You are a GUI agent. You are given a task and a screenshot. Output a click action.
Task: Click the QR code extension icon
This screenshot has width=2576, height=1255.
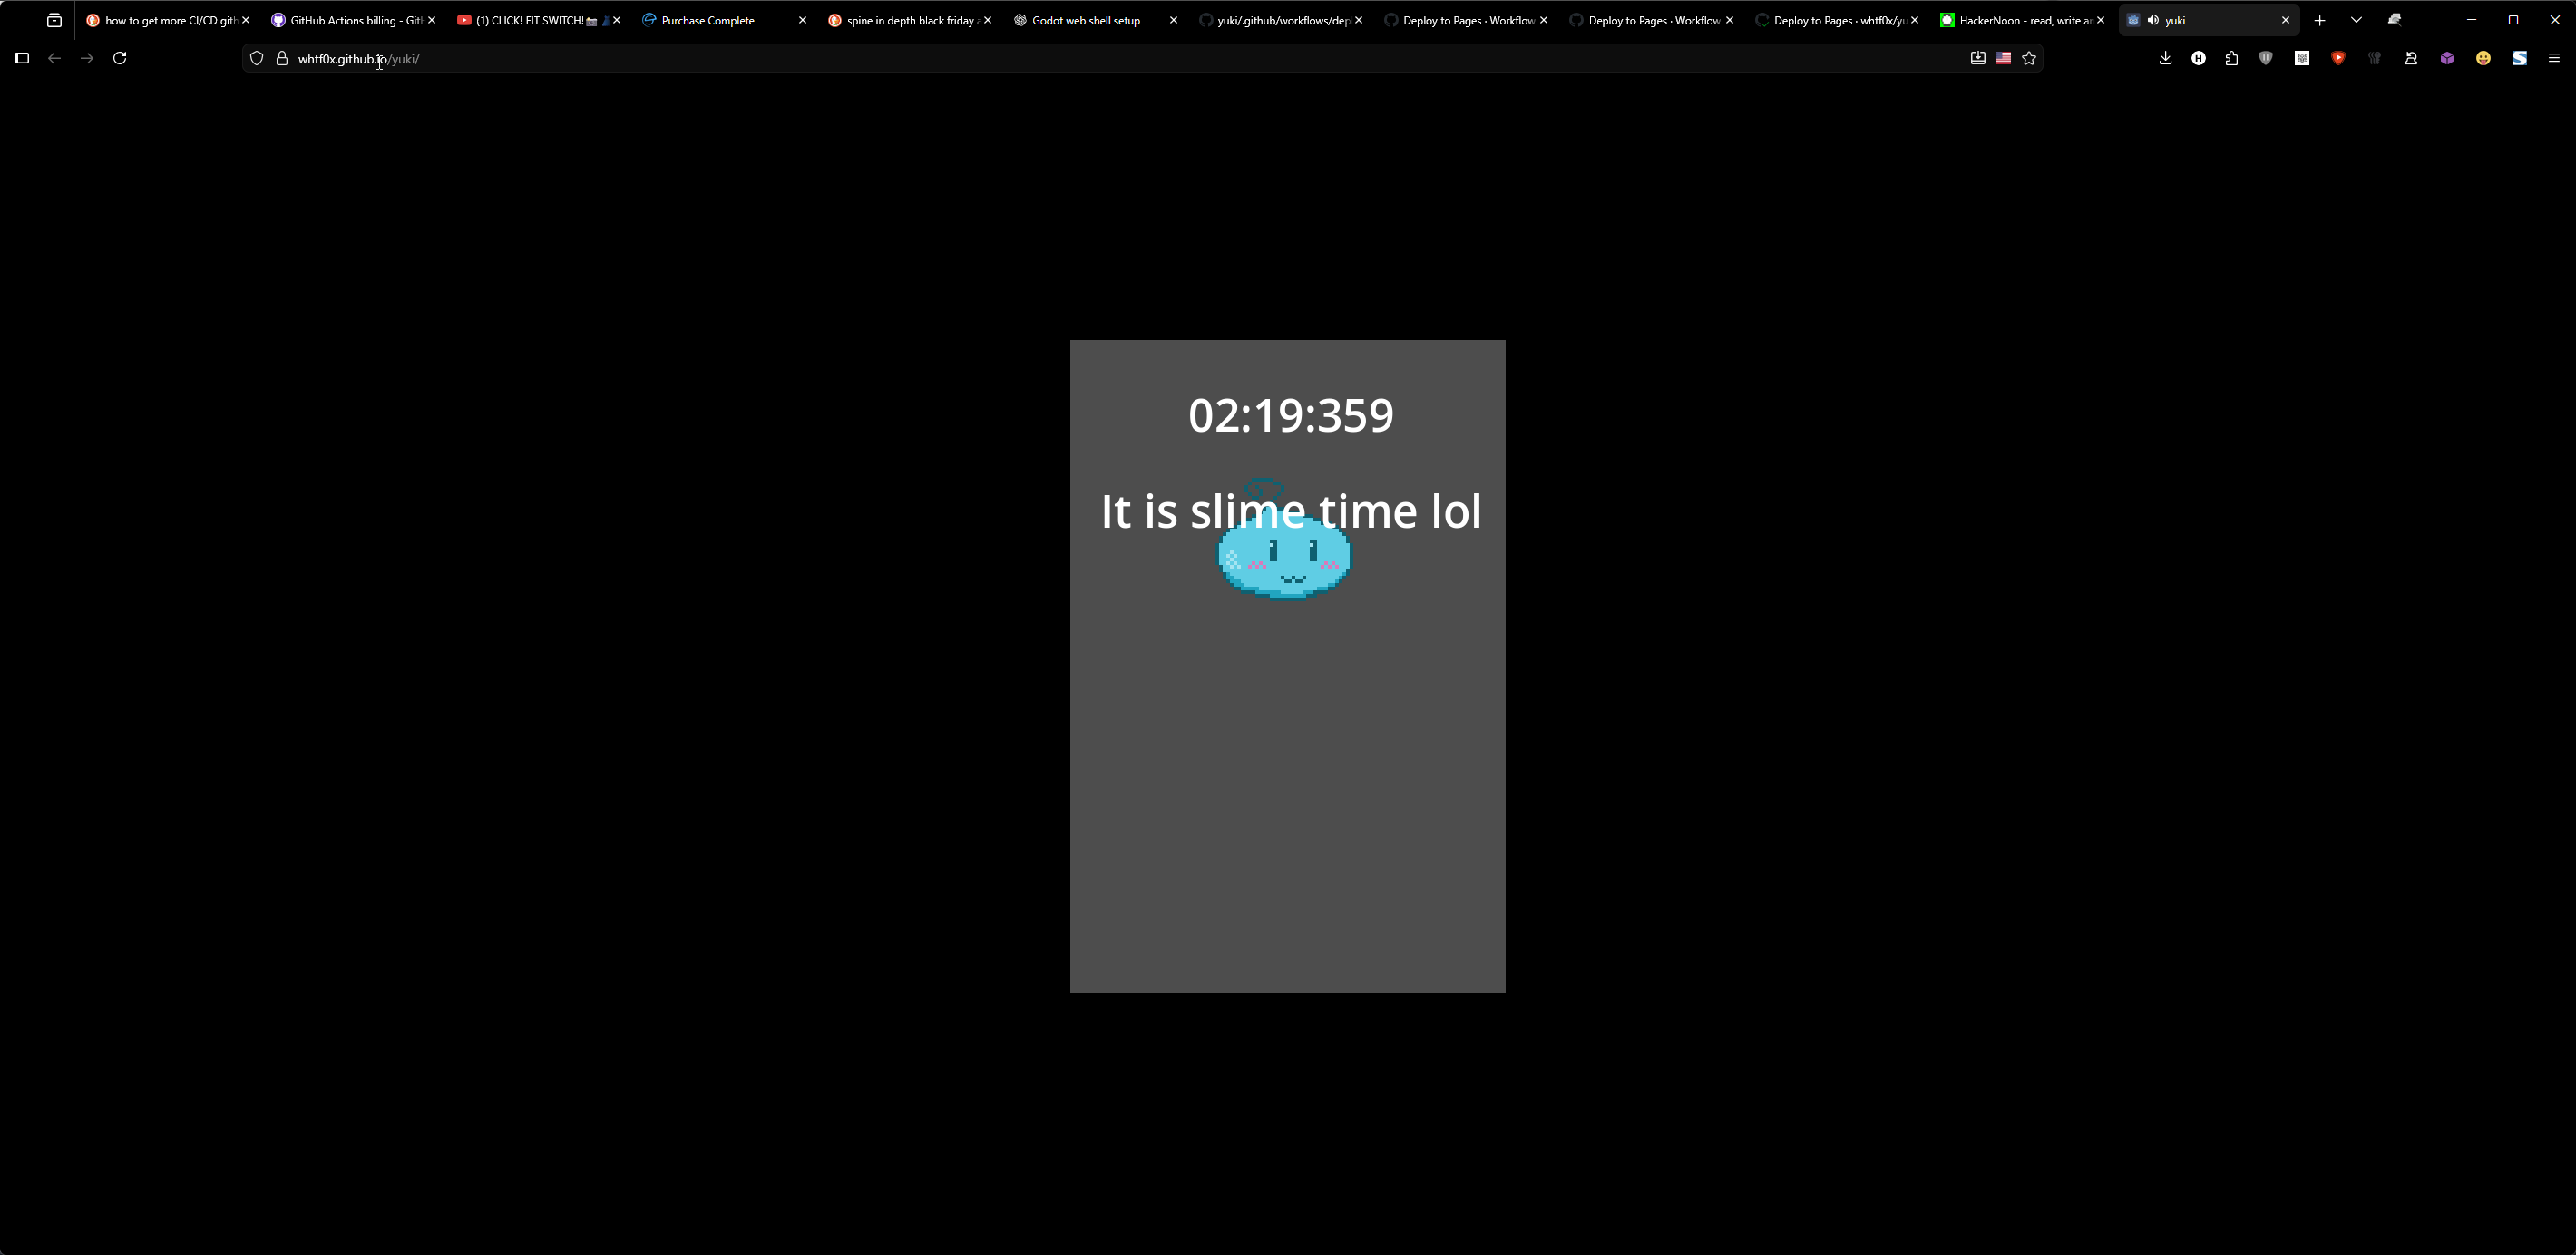point(2302,58)
